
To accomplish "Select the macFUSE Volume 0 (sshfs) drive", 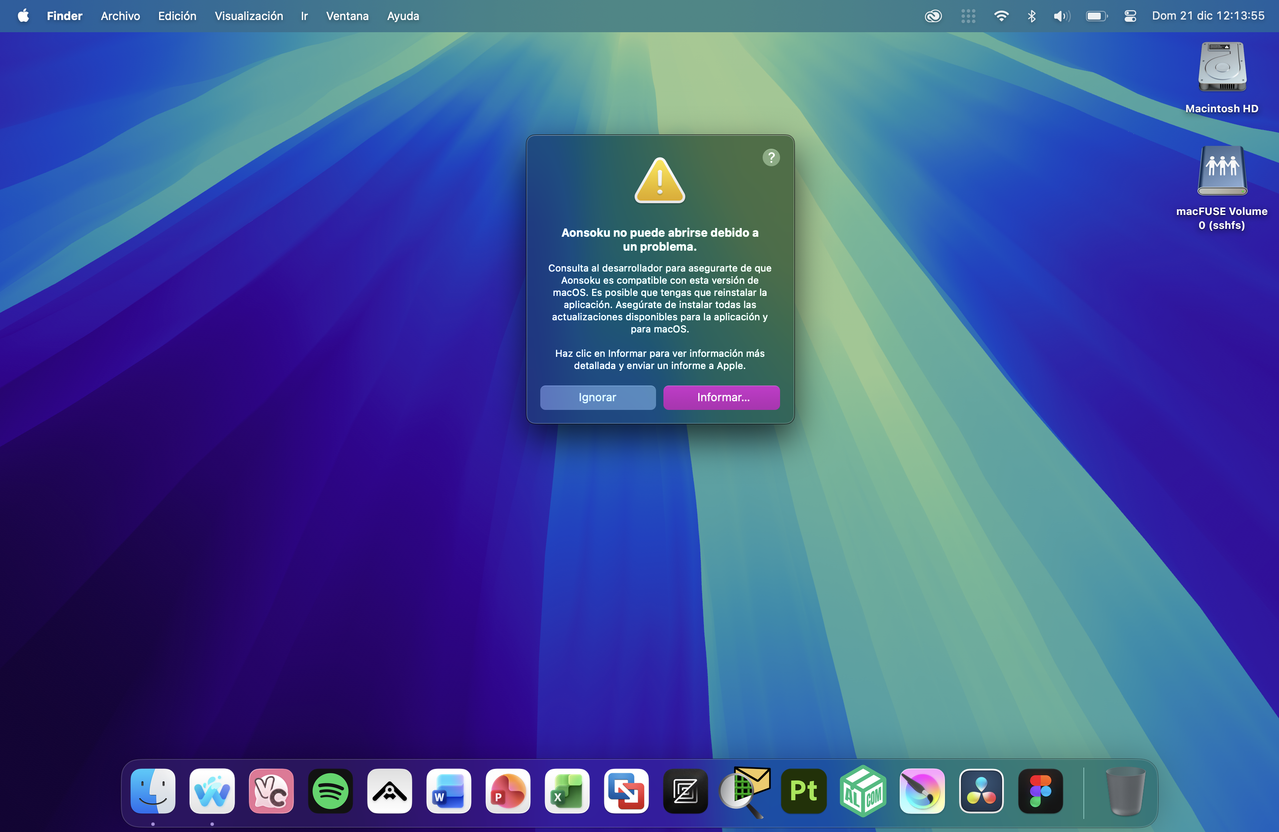I will tap(1222, 188).
